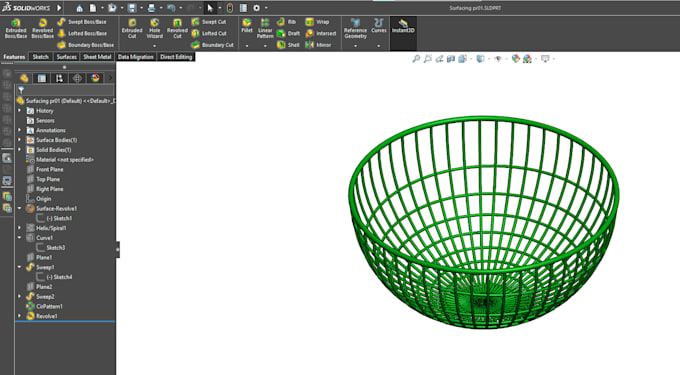Screen dimensions: 680x375
Task: Open the Fillet dropdown arrow
Action: [x=247, y=46]
